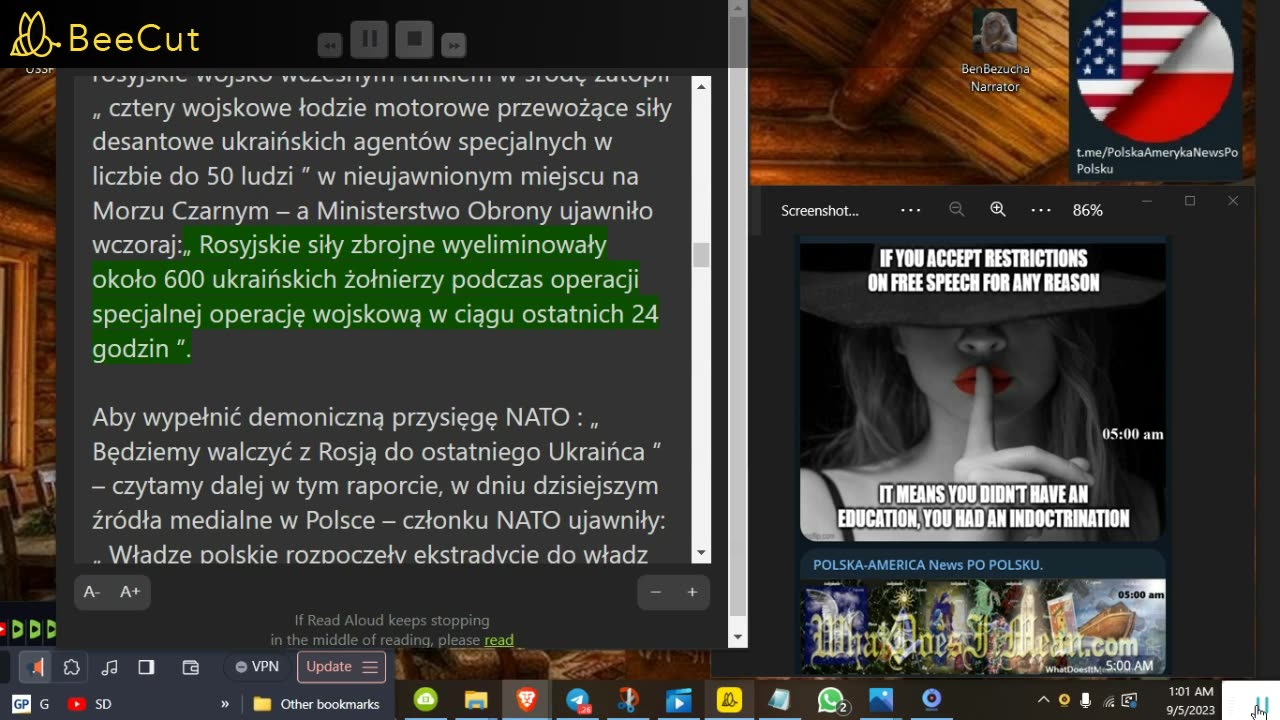Open the scissors snipping tool taskbar icon
The width and height of the screenshot is (1280, 720).
click(628, 700)
